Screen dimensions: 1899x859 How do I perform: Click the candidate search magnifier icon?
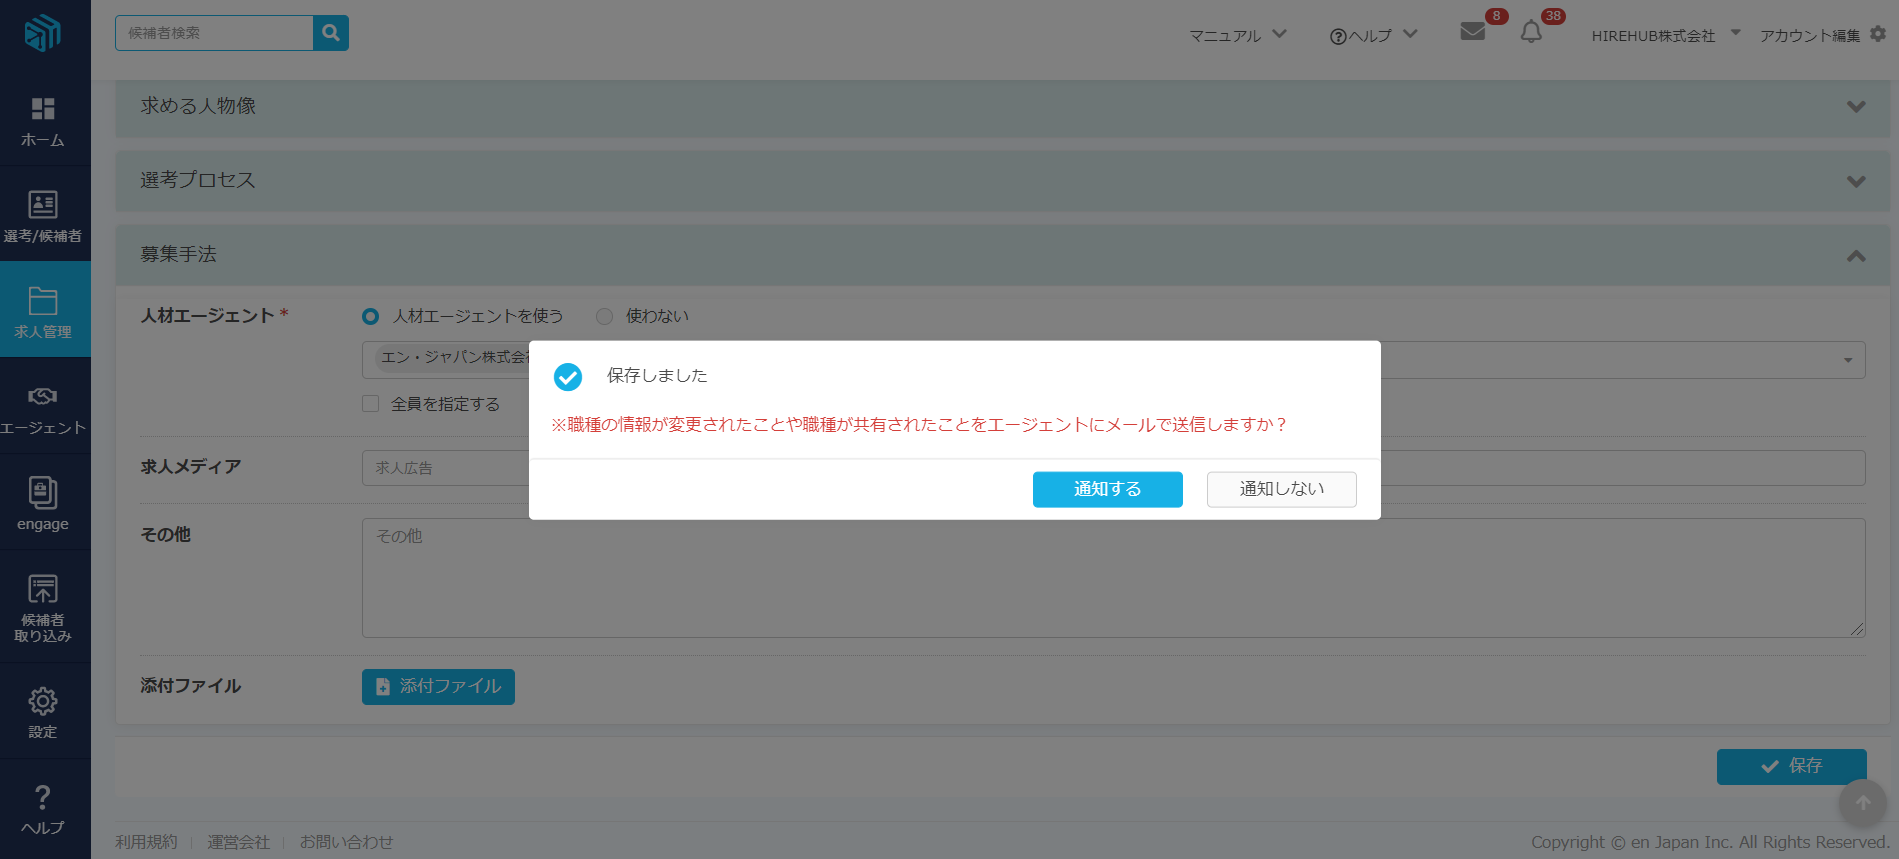[330, 33]
